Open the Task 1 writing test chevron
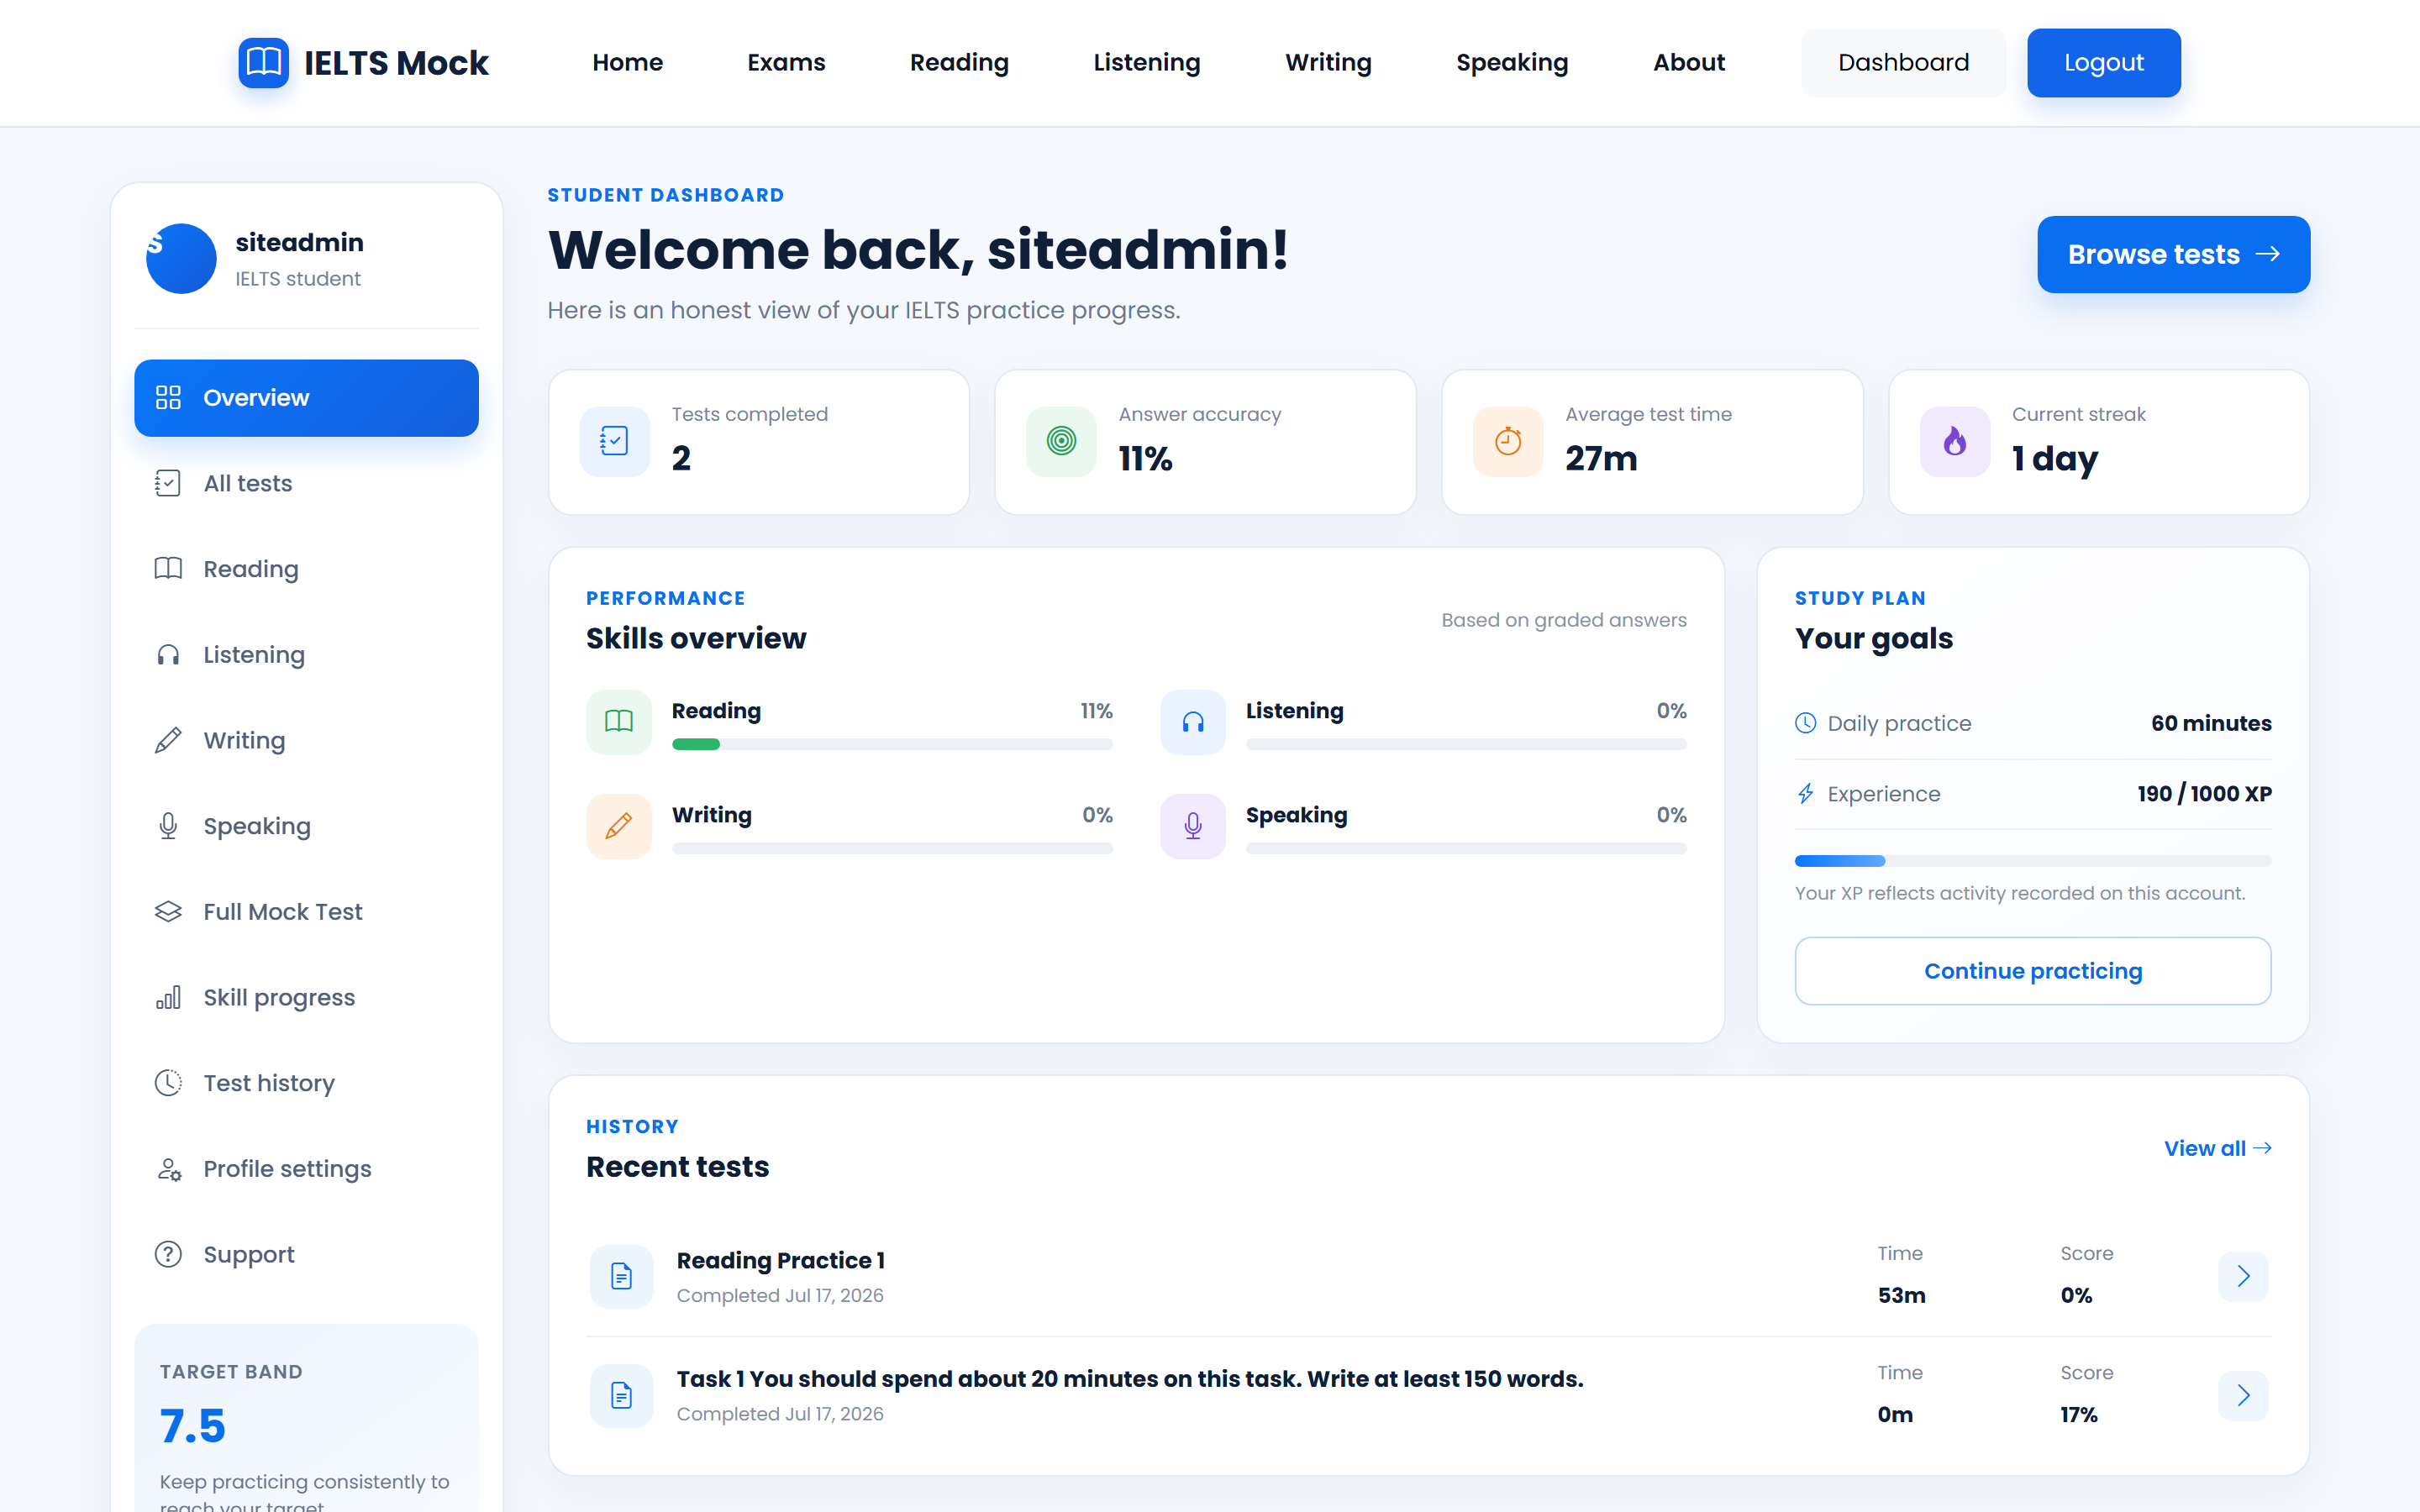This screenshot has width=2420, height=1512. pyautogui.click(x=2243, y=1395)
